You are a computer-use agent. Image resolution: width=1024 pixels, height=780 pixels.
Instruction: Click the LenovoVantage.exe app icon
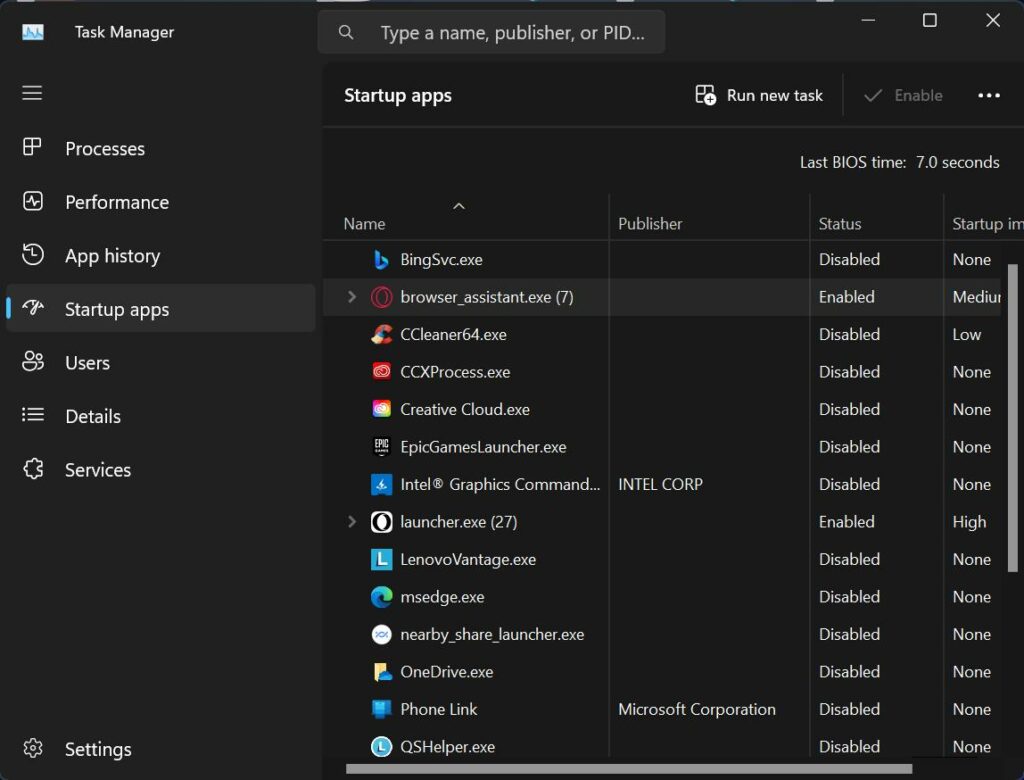click(381, 559)
